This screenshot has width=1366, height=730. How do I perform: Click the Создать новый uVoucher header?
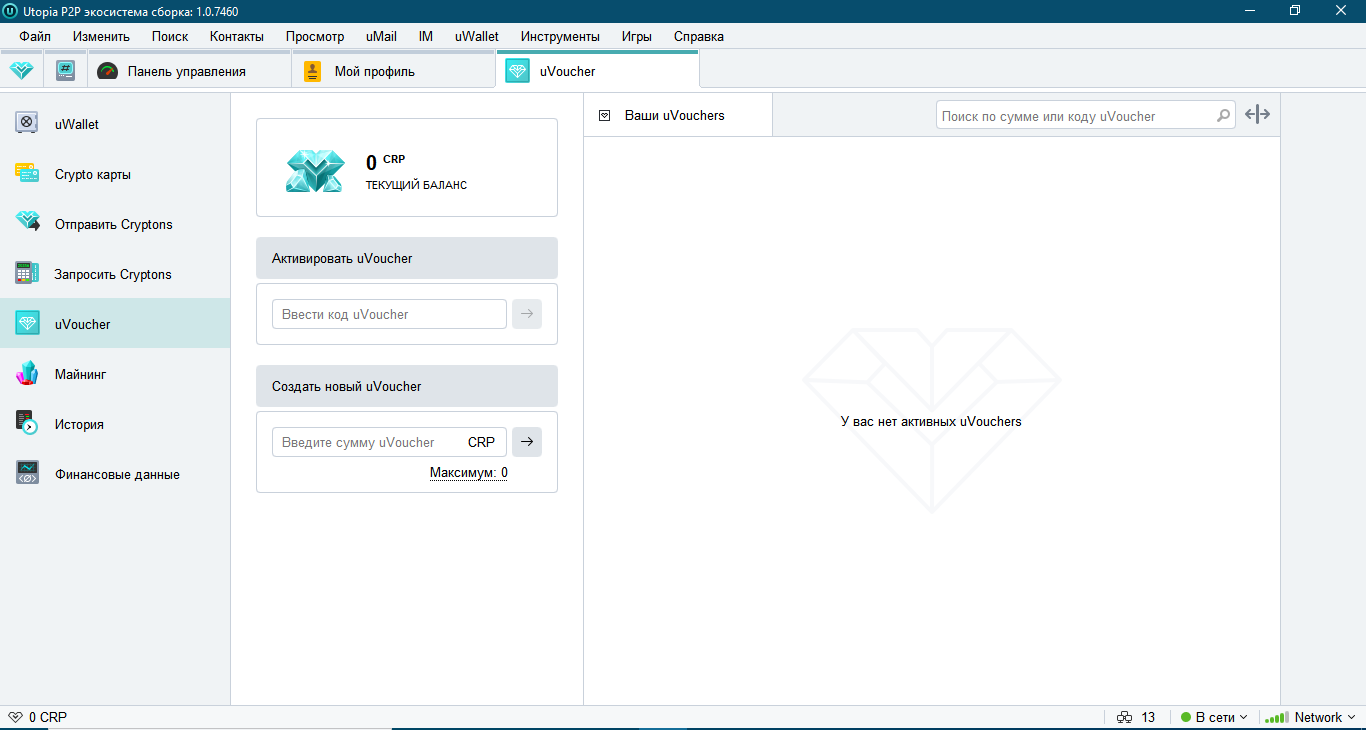(407, 386)
